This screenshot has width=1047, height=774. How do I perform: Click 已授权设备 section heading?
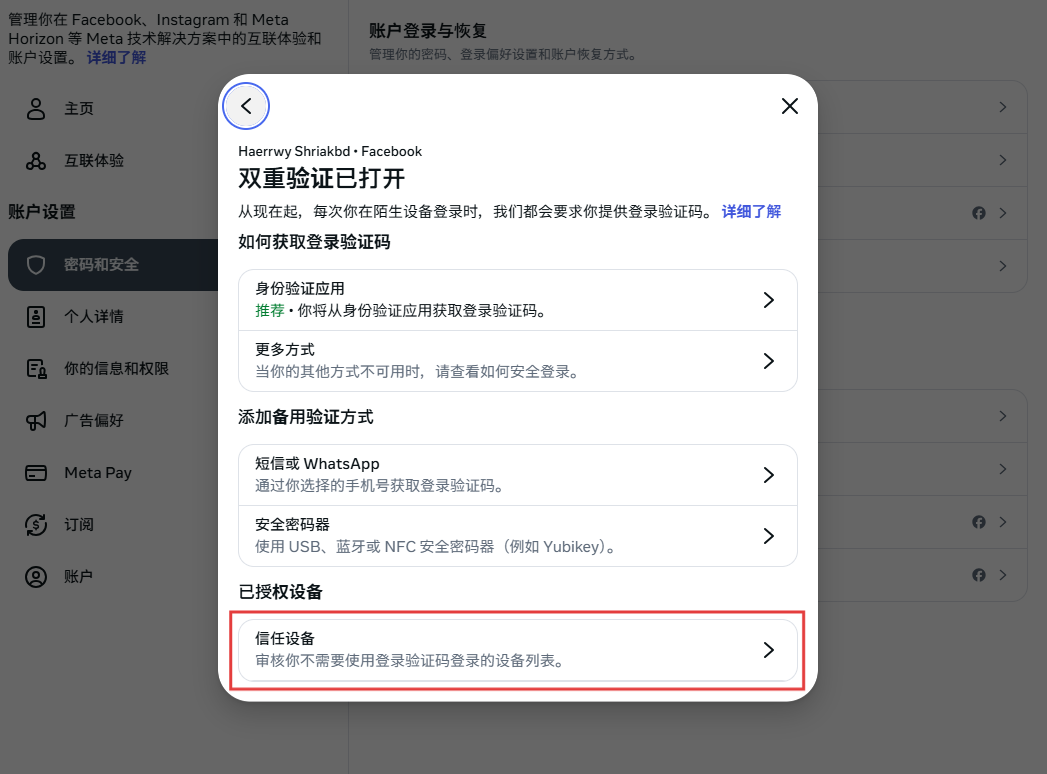click(280, 592)
